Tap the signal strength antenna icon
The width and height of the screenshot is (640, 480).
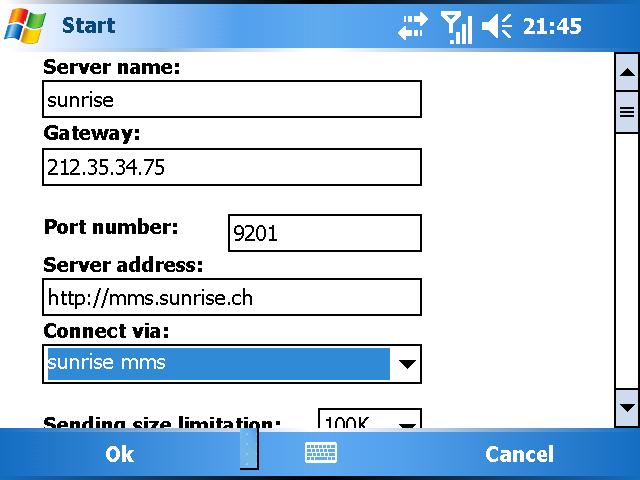tap(456, 28)
